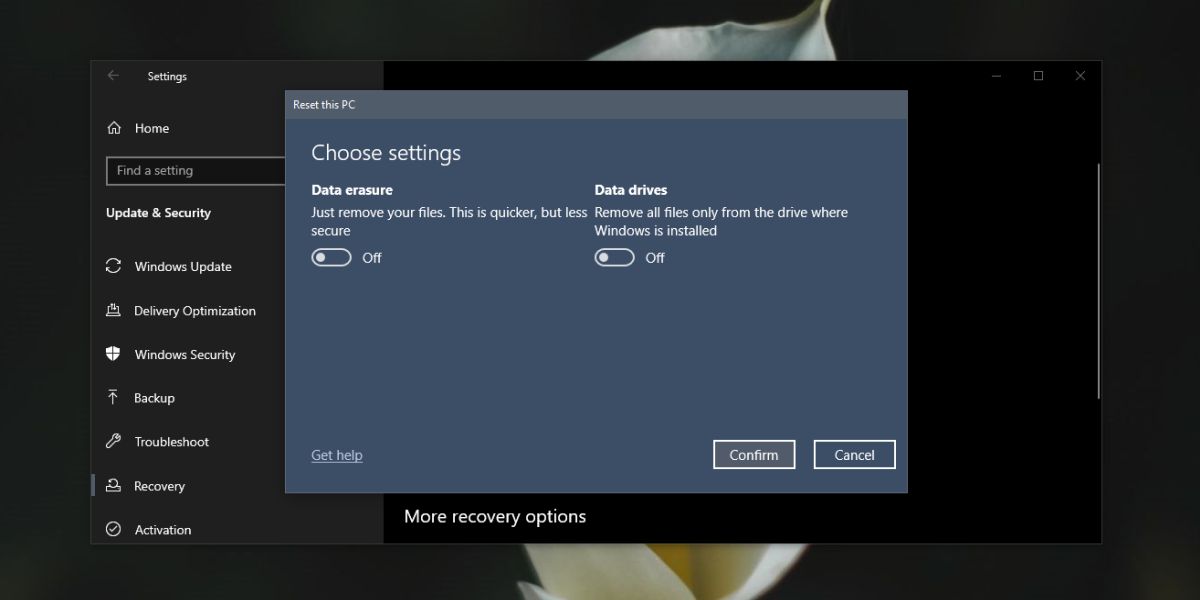This screenshot has width=1200, height=600.
Task: Open the Troubleshoot section
Action: coord(172,442)
